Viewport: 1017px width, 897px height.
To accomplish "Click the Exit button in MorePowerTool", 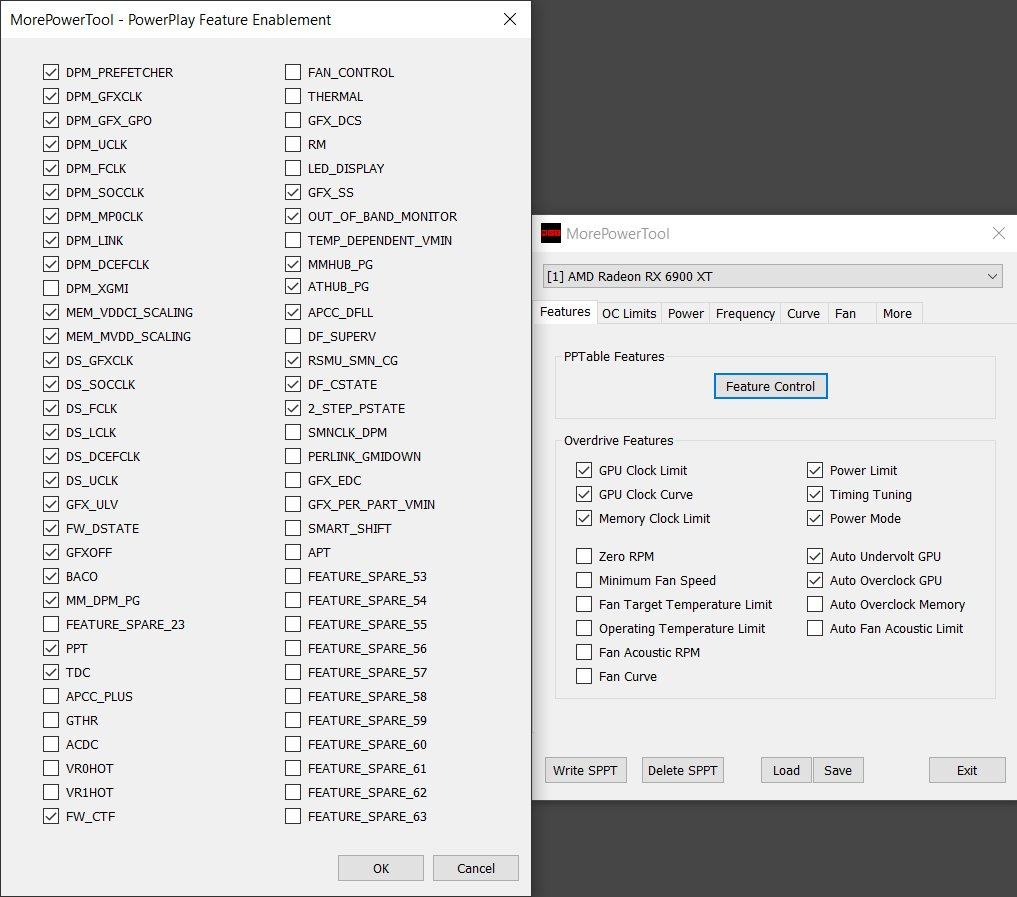I will tap(966, 770).
